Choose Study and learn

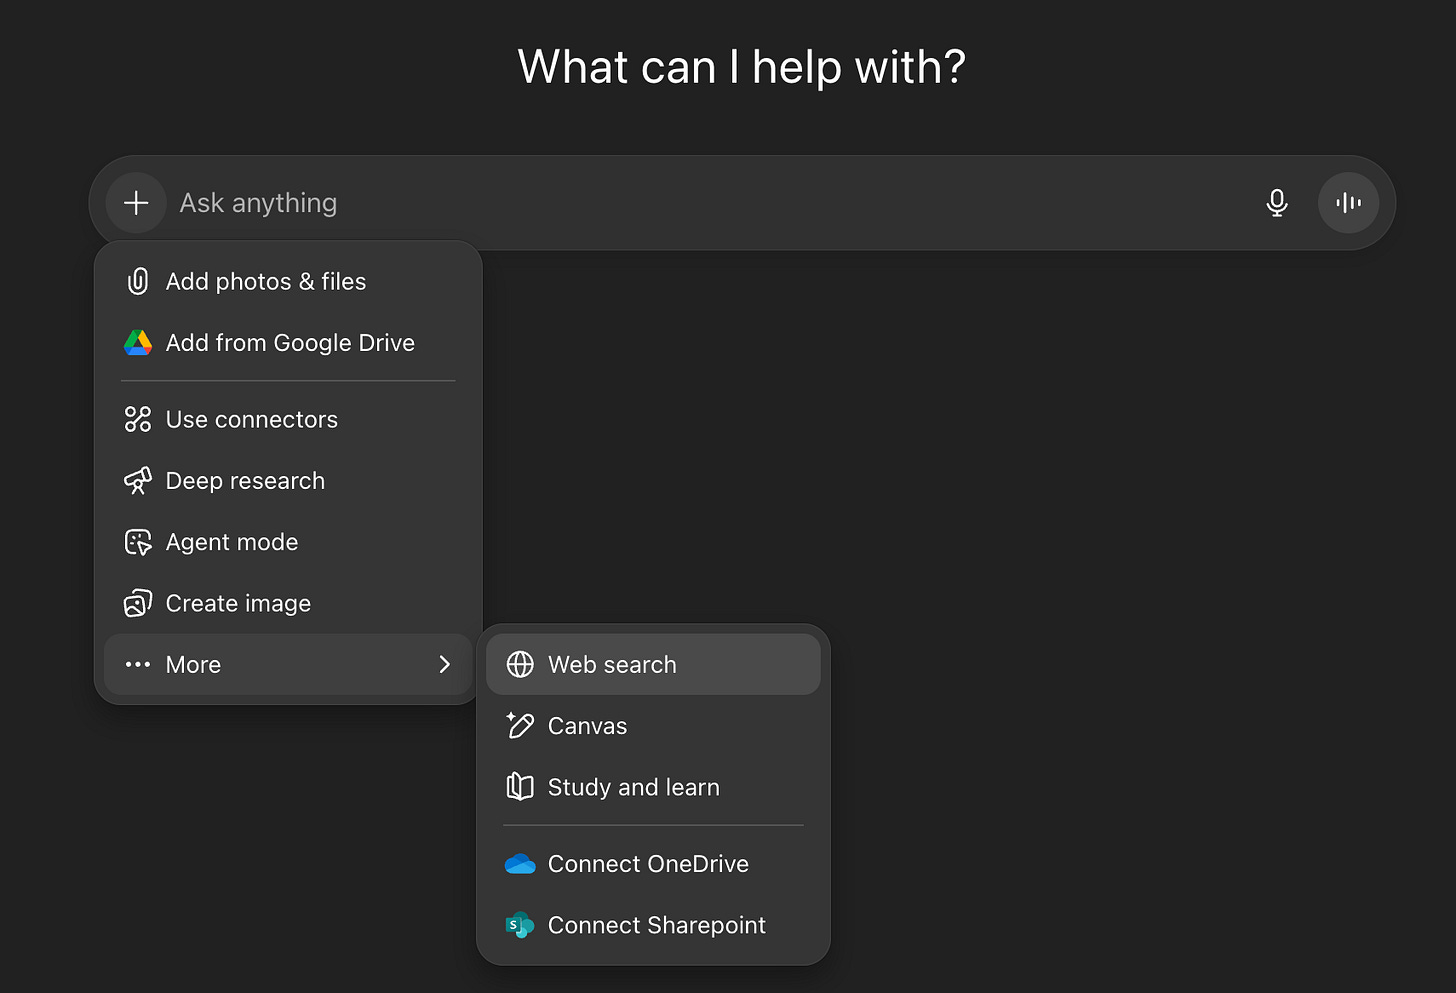pos(653,787)
